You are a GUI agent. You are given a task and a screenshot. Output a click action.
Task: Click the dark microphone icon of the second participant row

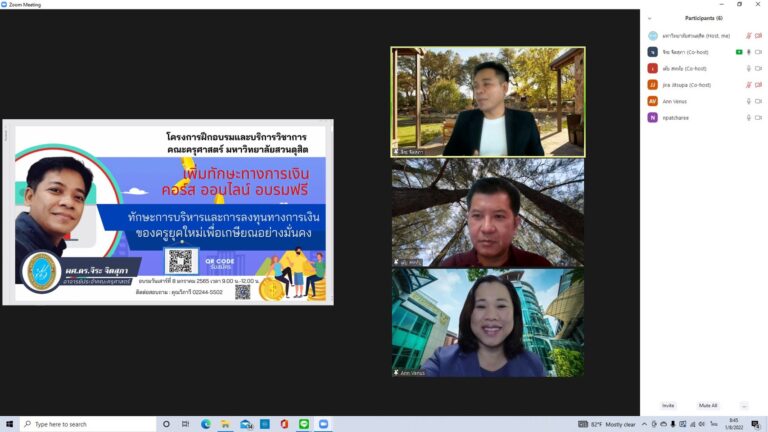coord(748,52)
